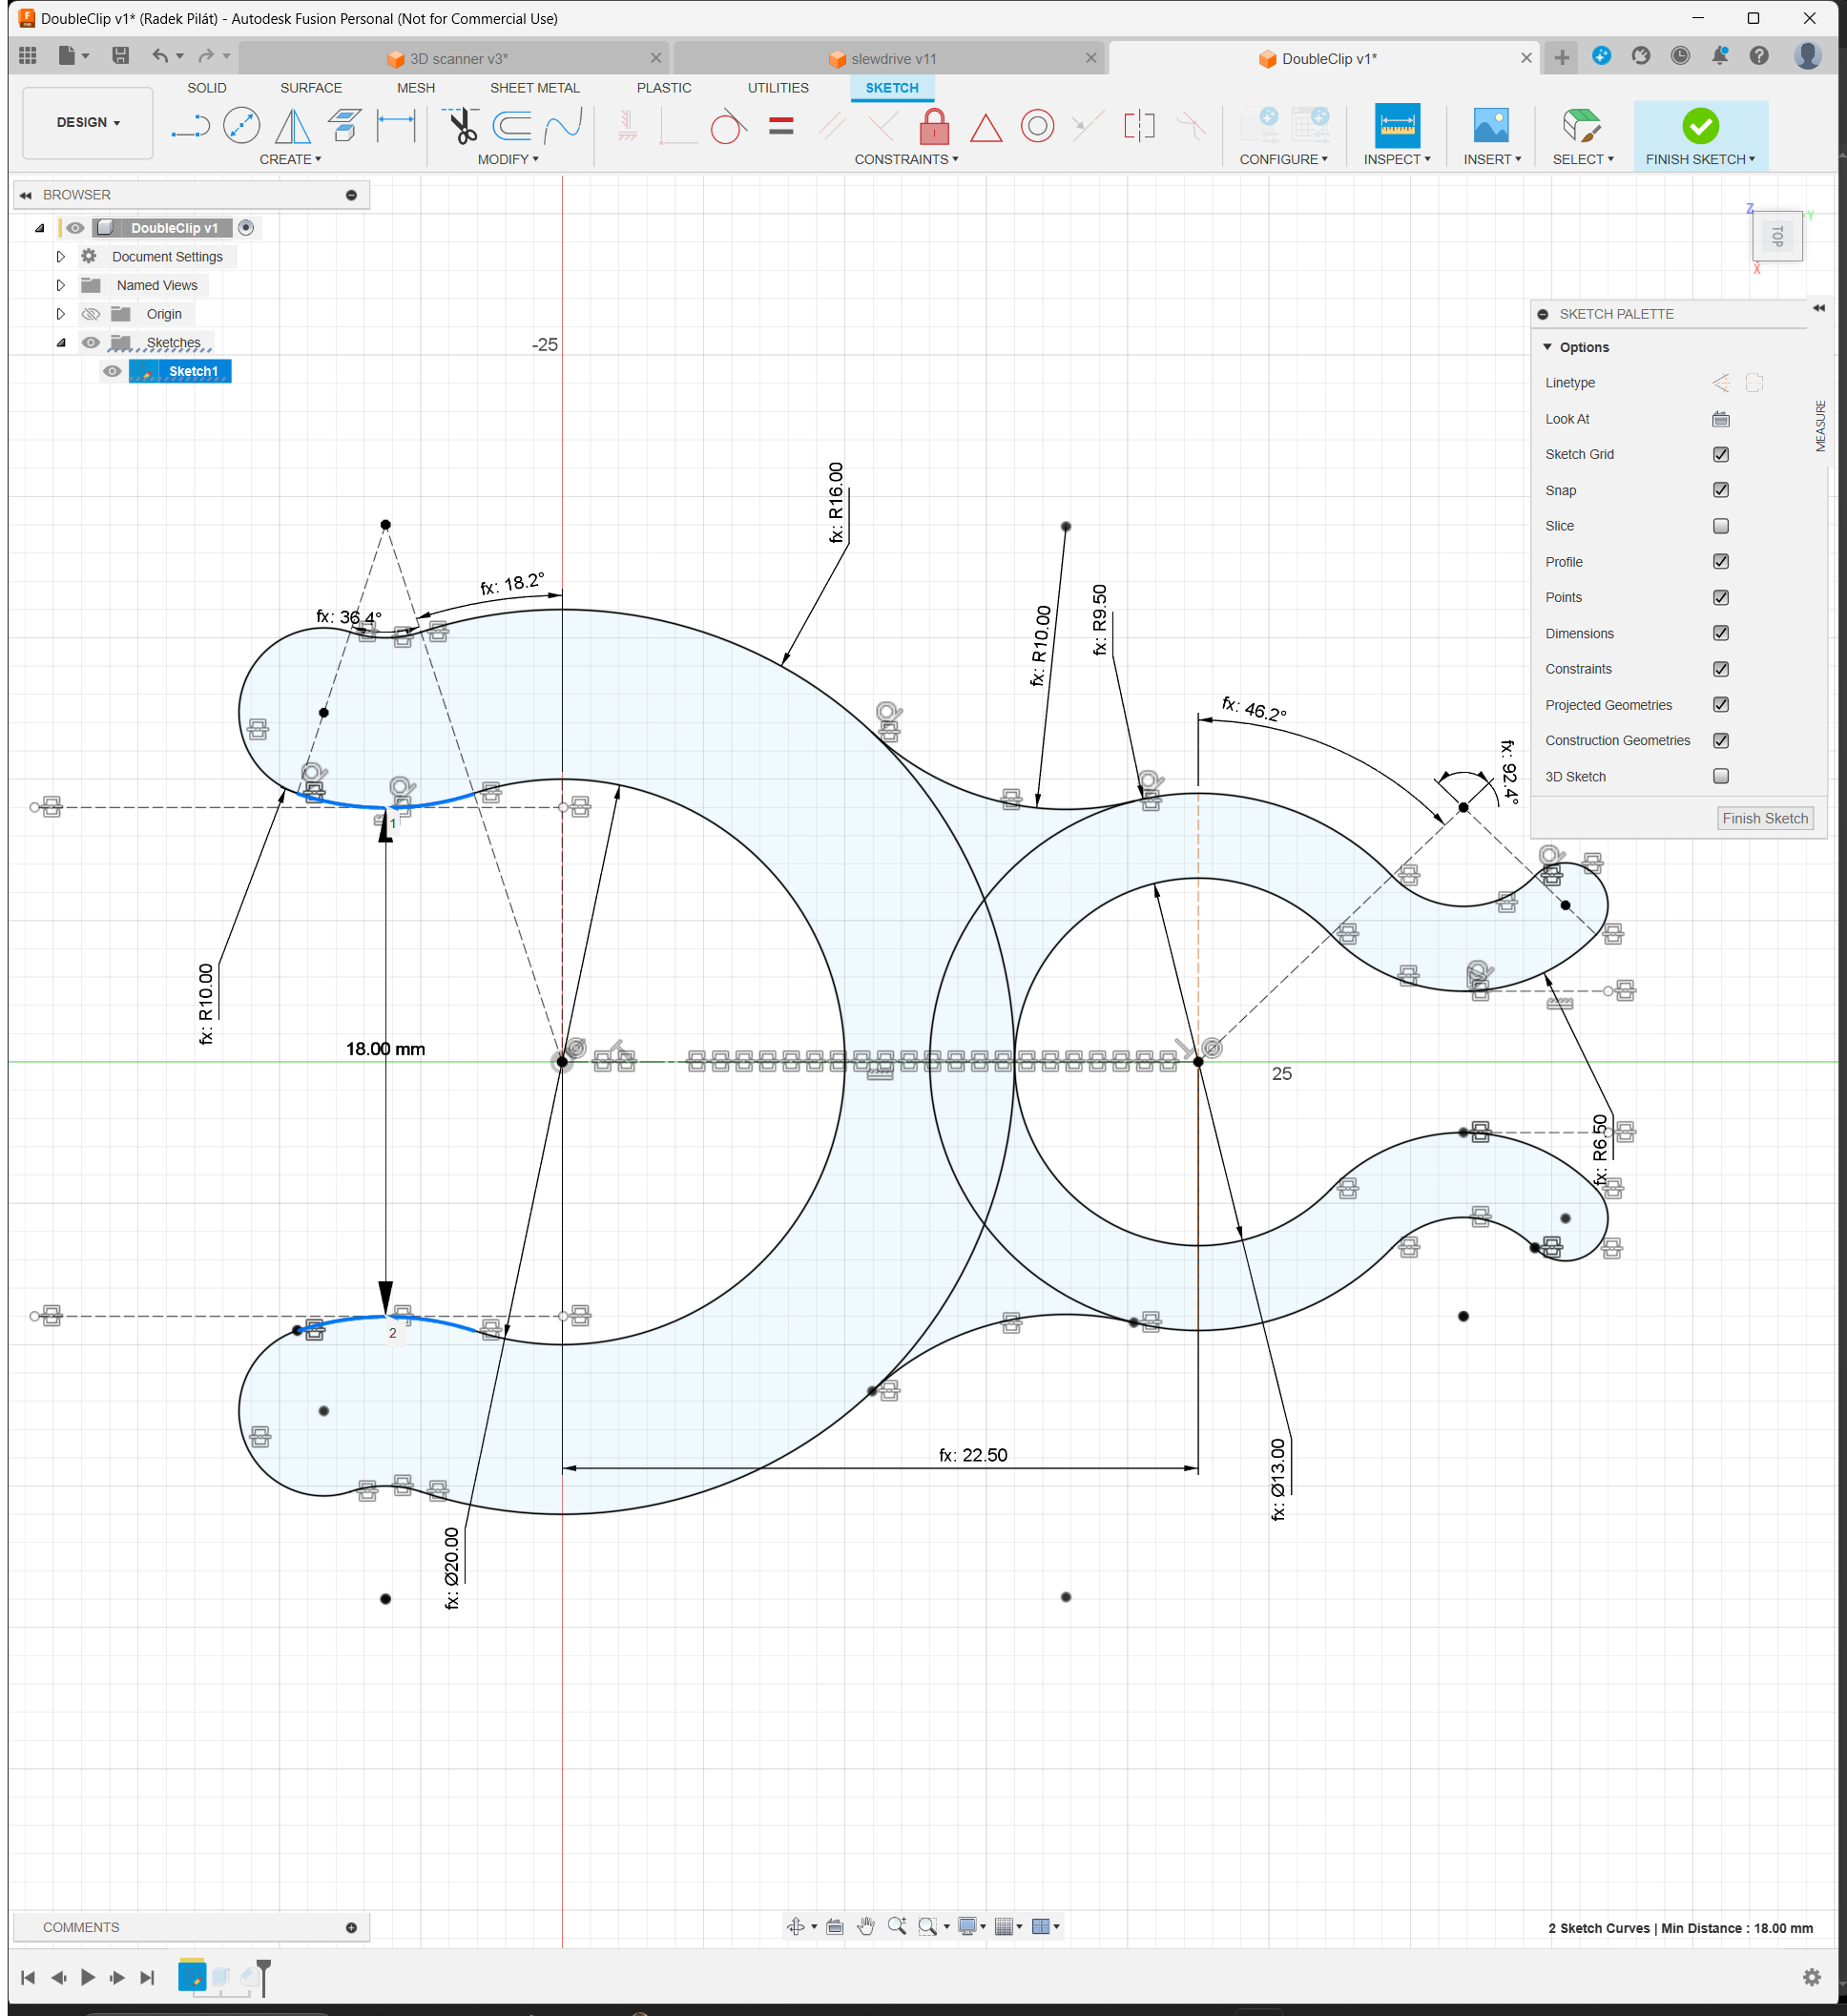
Task: Play the timeline history
Action: 88,1977
